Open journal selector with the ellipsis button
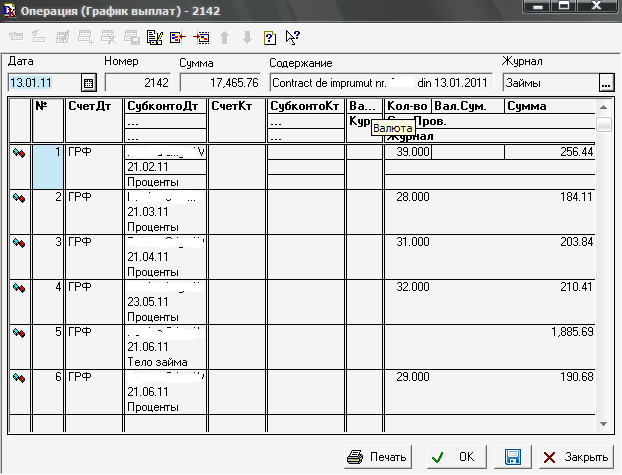Viewport: 622px width, 475px height. [x=605, y=83]
